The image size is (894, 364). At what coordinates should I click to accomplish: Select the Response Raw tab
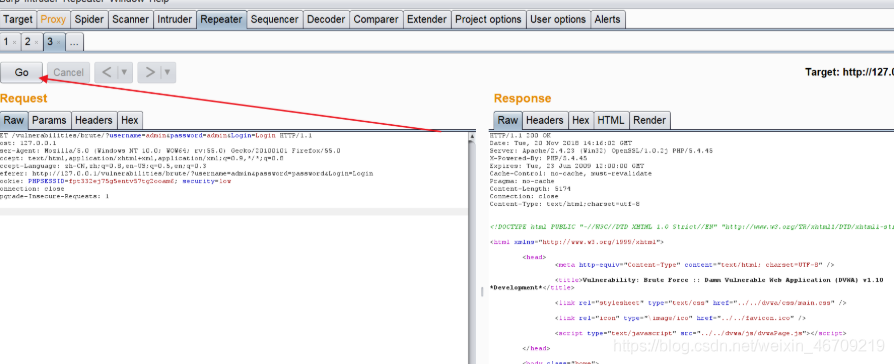(508, 120)
